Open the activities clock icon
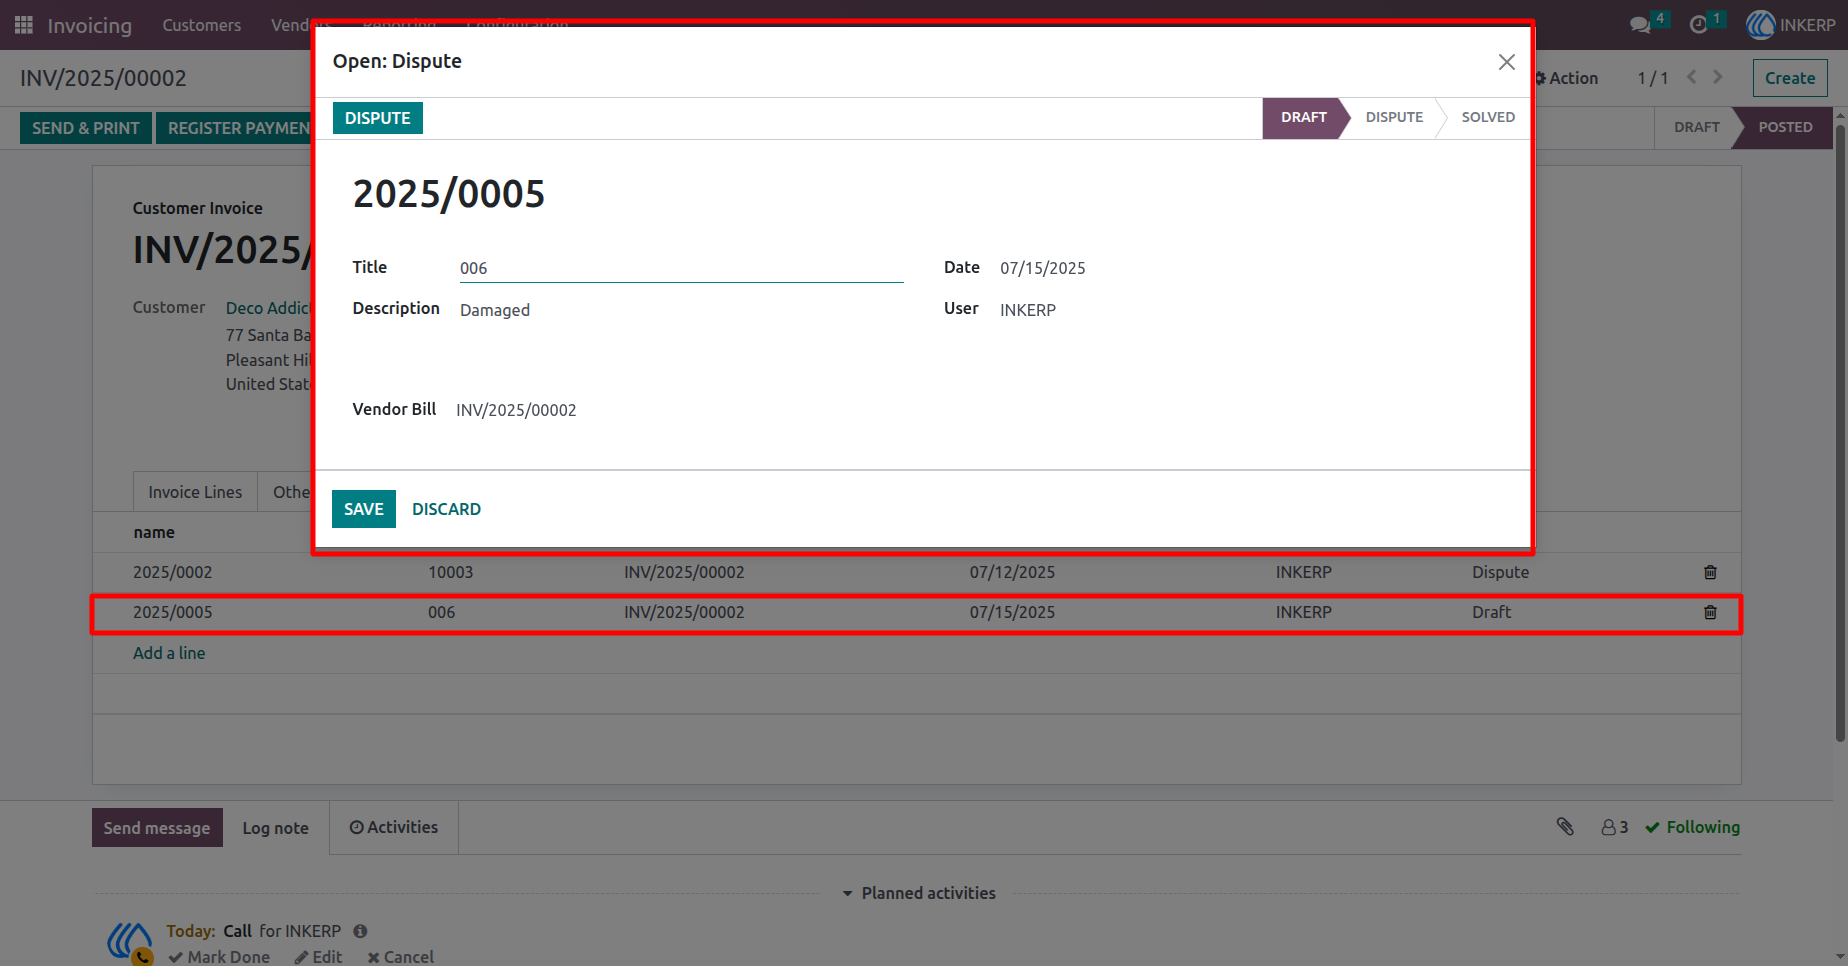 1698,25
